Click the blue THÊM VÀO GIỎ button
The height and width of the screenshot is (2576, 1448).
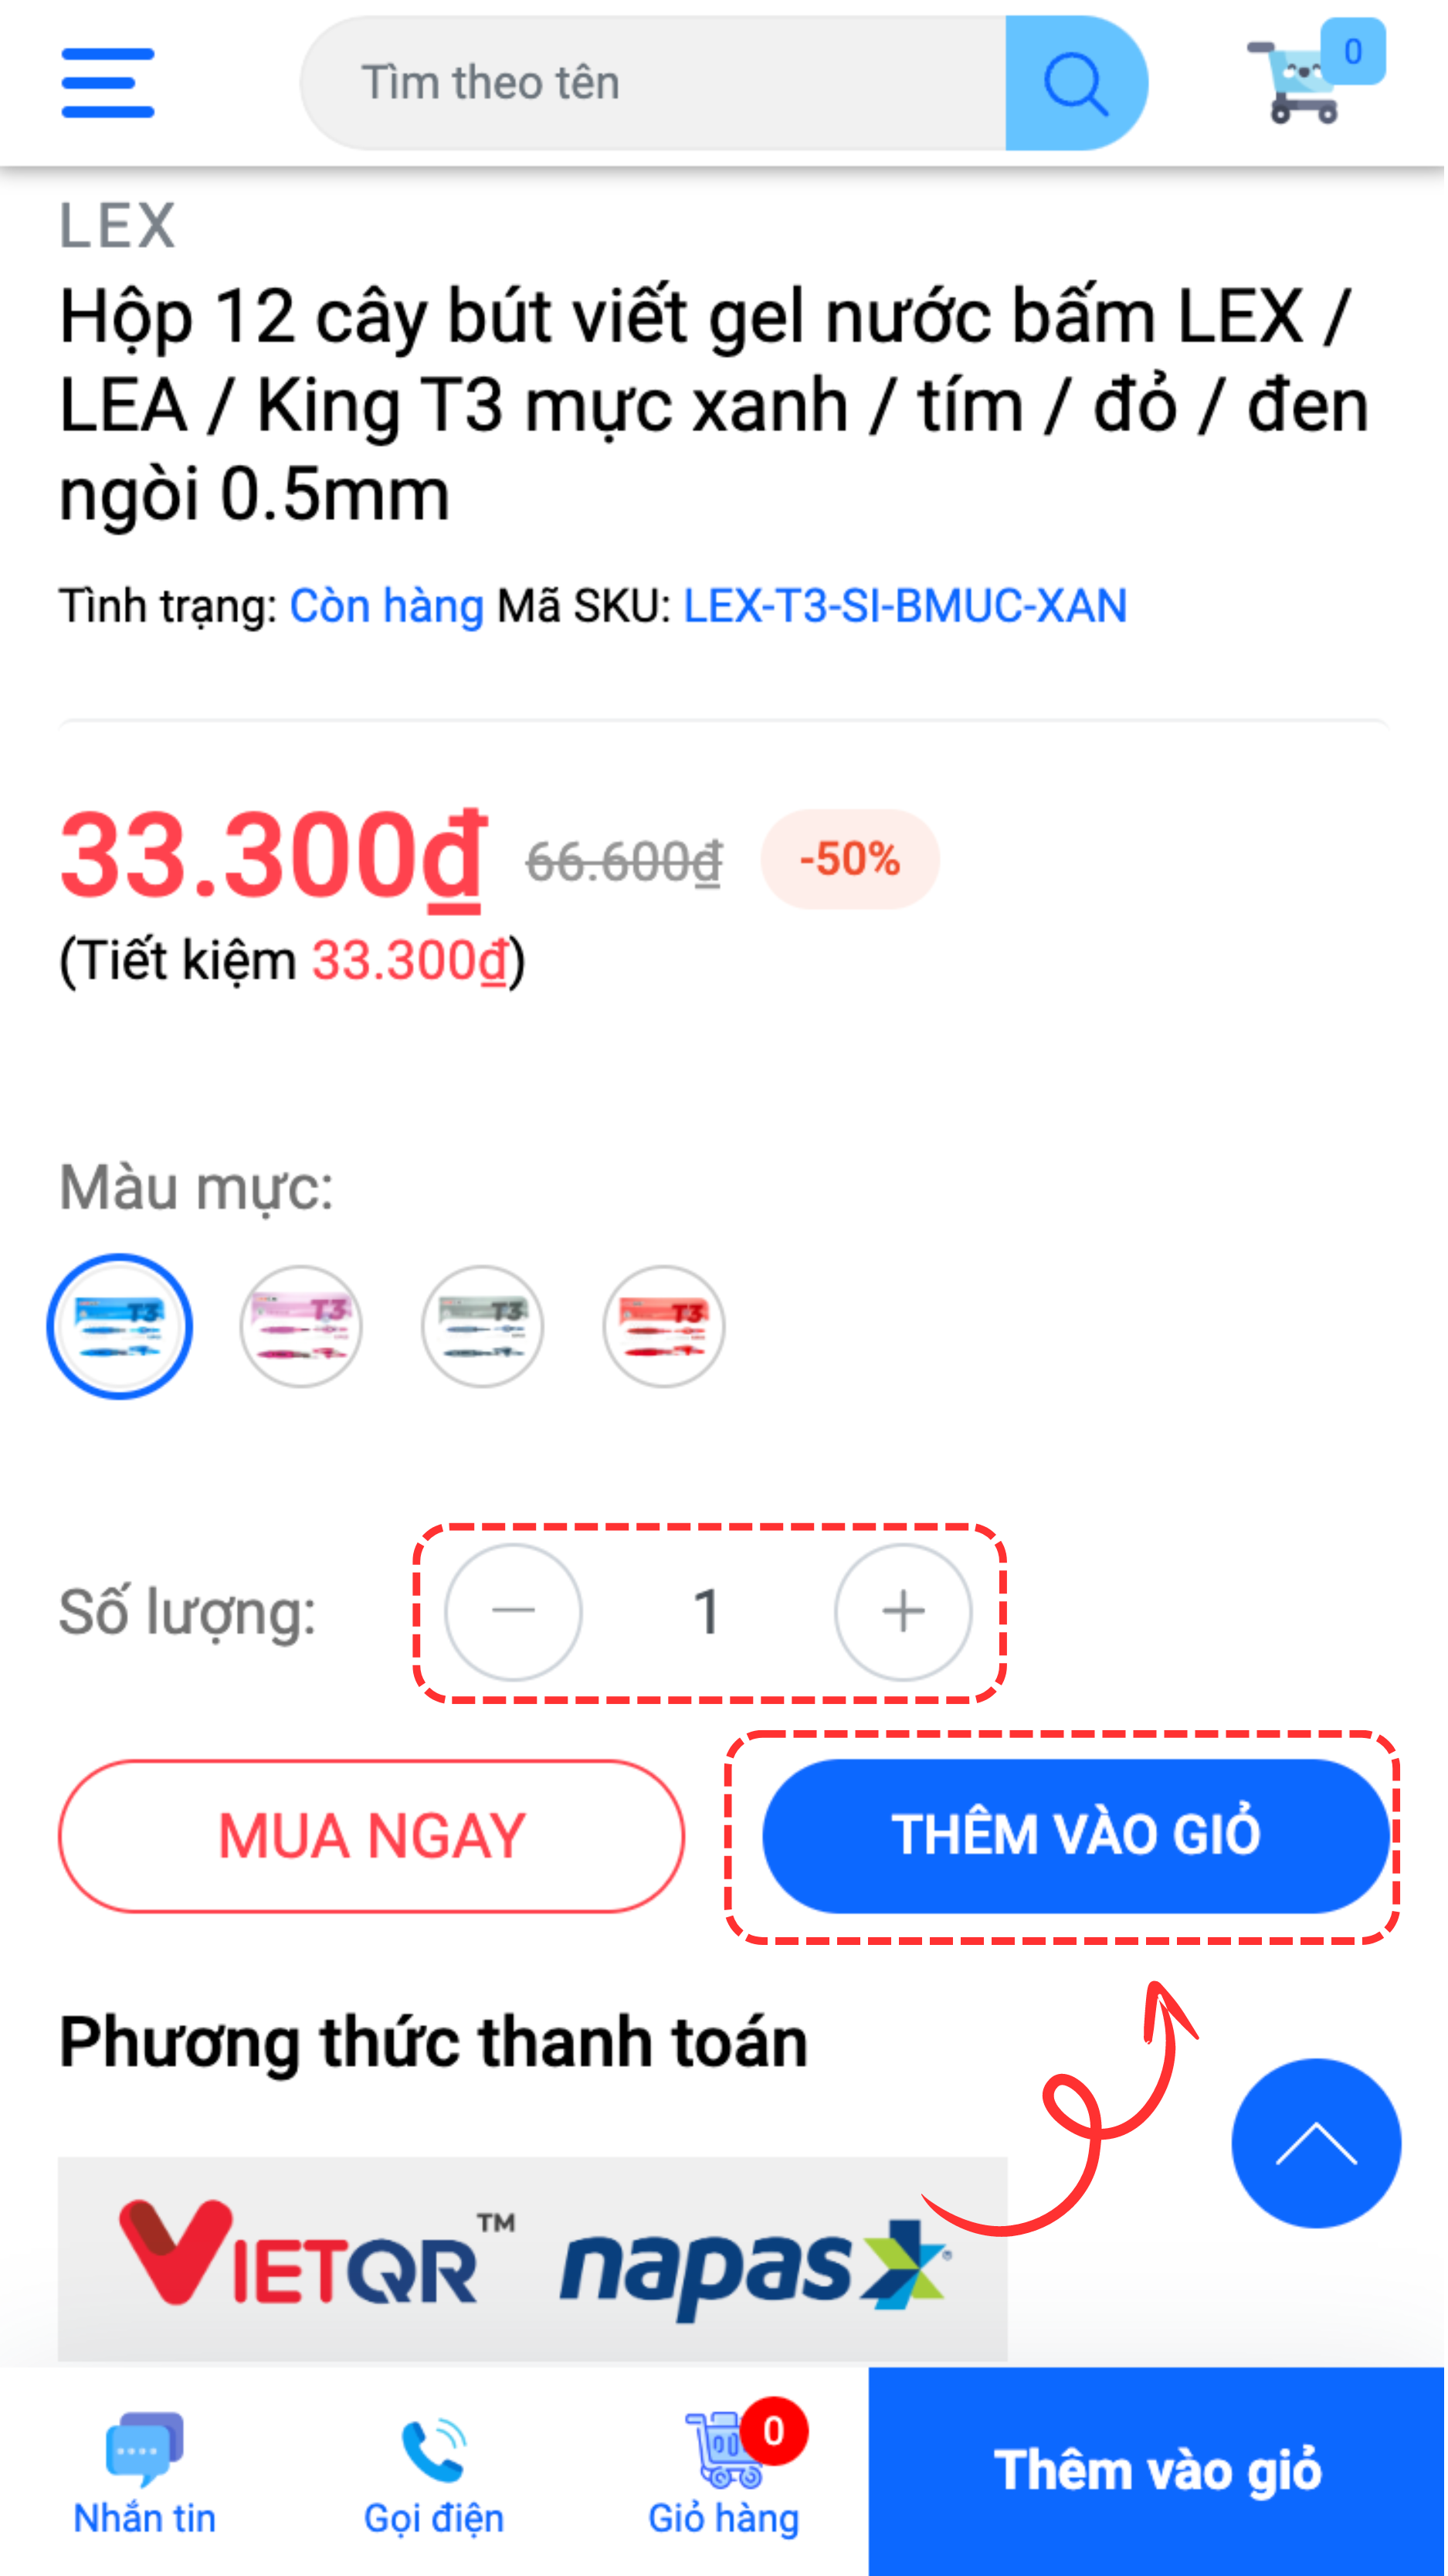pos(1077,1836)
